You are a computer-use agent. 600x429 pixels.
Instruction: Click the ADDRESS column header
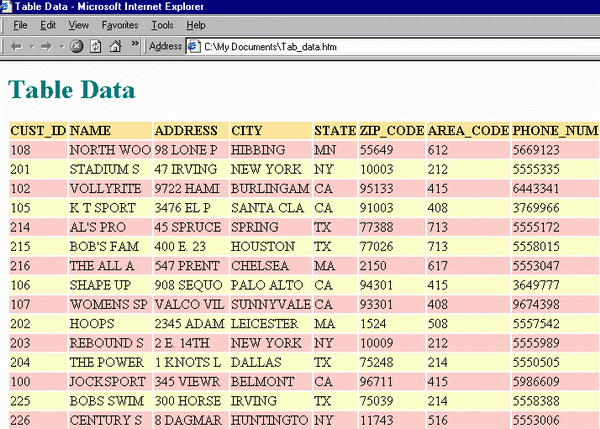[191, 131]
